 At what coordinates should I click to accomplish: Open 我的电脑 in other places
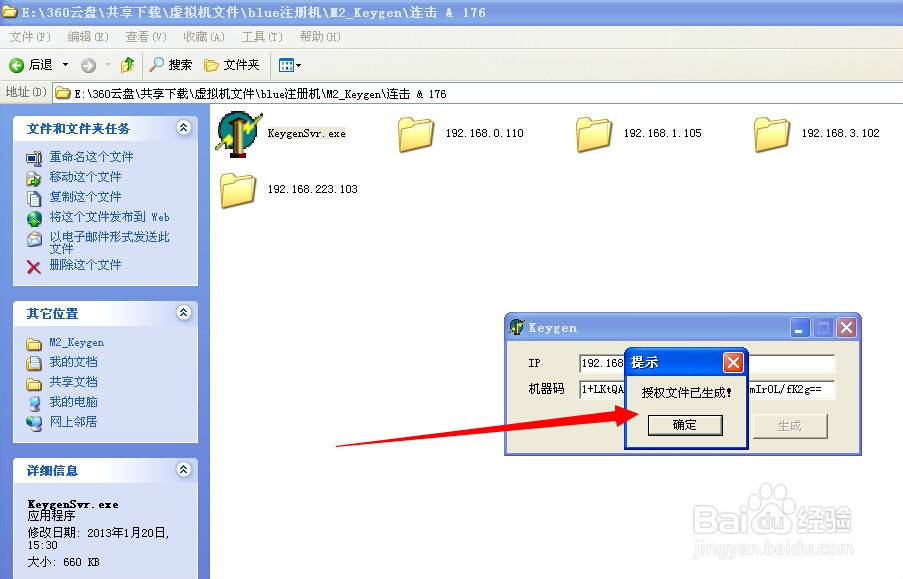[73, 402]
